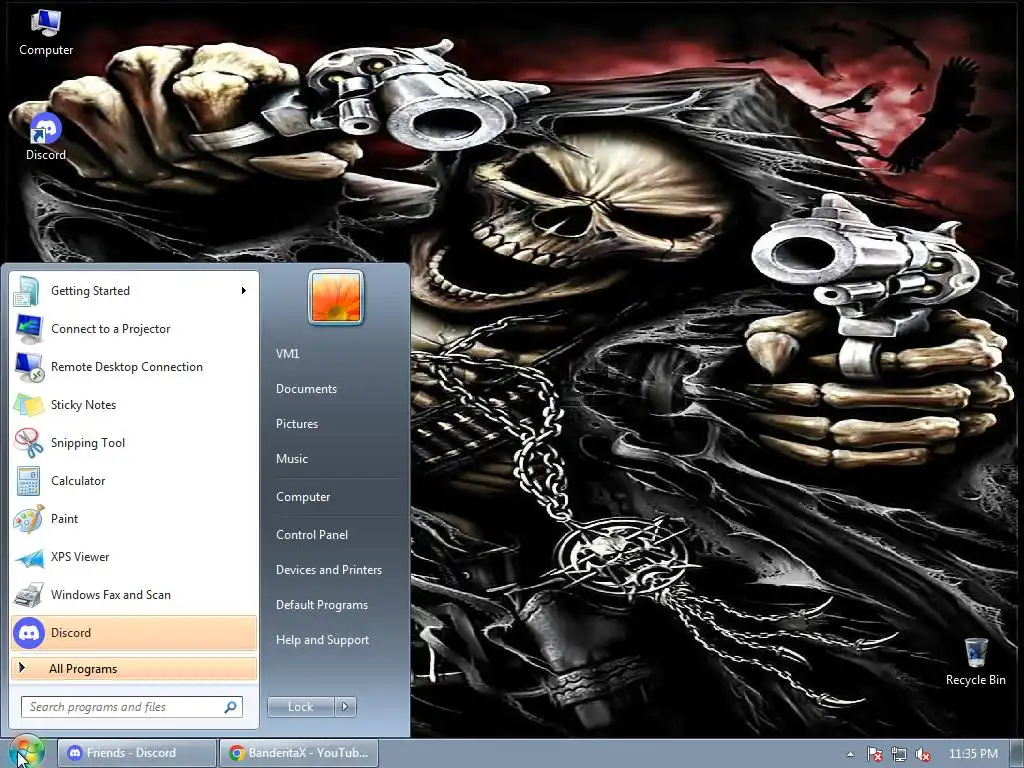Open the Computer desktop icon
Image resolution: width=1024 pixels, height=768 pixels.
click(46, 33)
